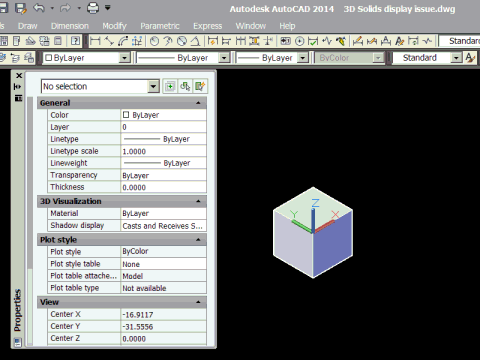Click the Properties palette vertical scrollbar
Viewport: 480px width, 360px height.
(30, 220)
